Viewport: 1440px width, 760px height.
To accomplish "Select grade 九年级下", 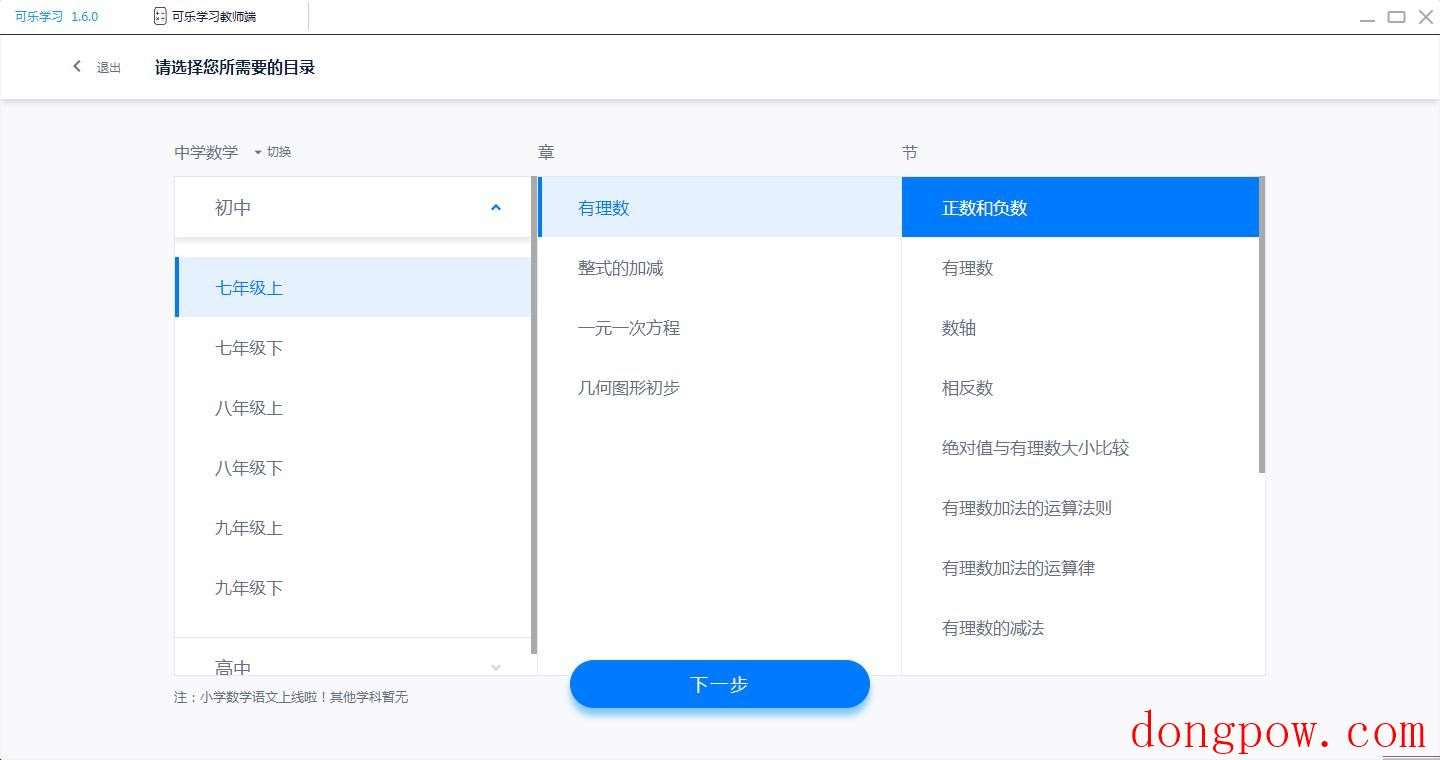I will (x=353, y=588).
